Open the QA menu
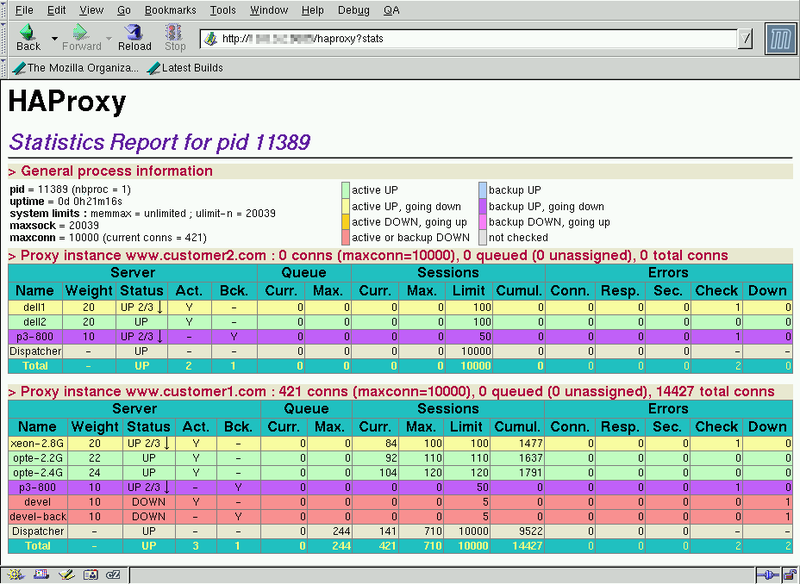The height and width of the screenshot is (584, 800). 391,10
